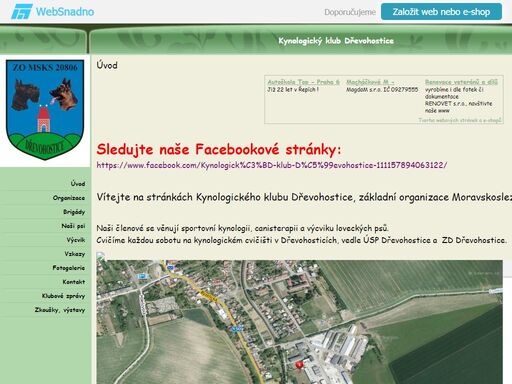This screenshot has height=384, width=512.
Task: Click the aerial map image of Dřevohostice
Action: [299, 322]
